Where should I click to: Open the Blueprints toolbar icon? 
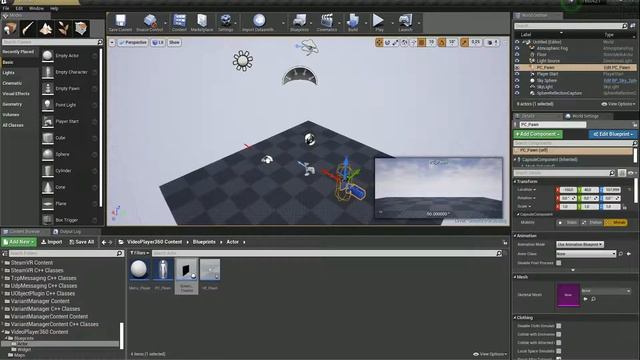[x=299, y=22]
